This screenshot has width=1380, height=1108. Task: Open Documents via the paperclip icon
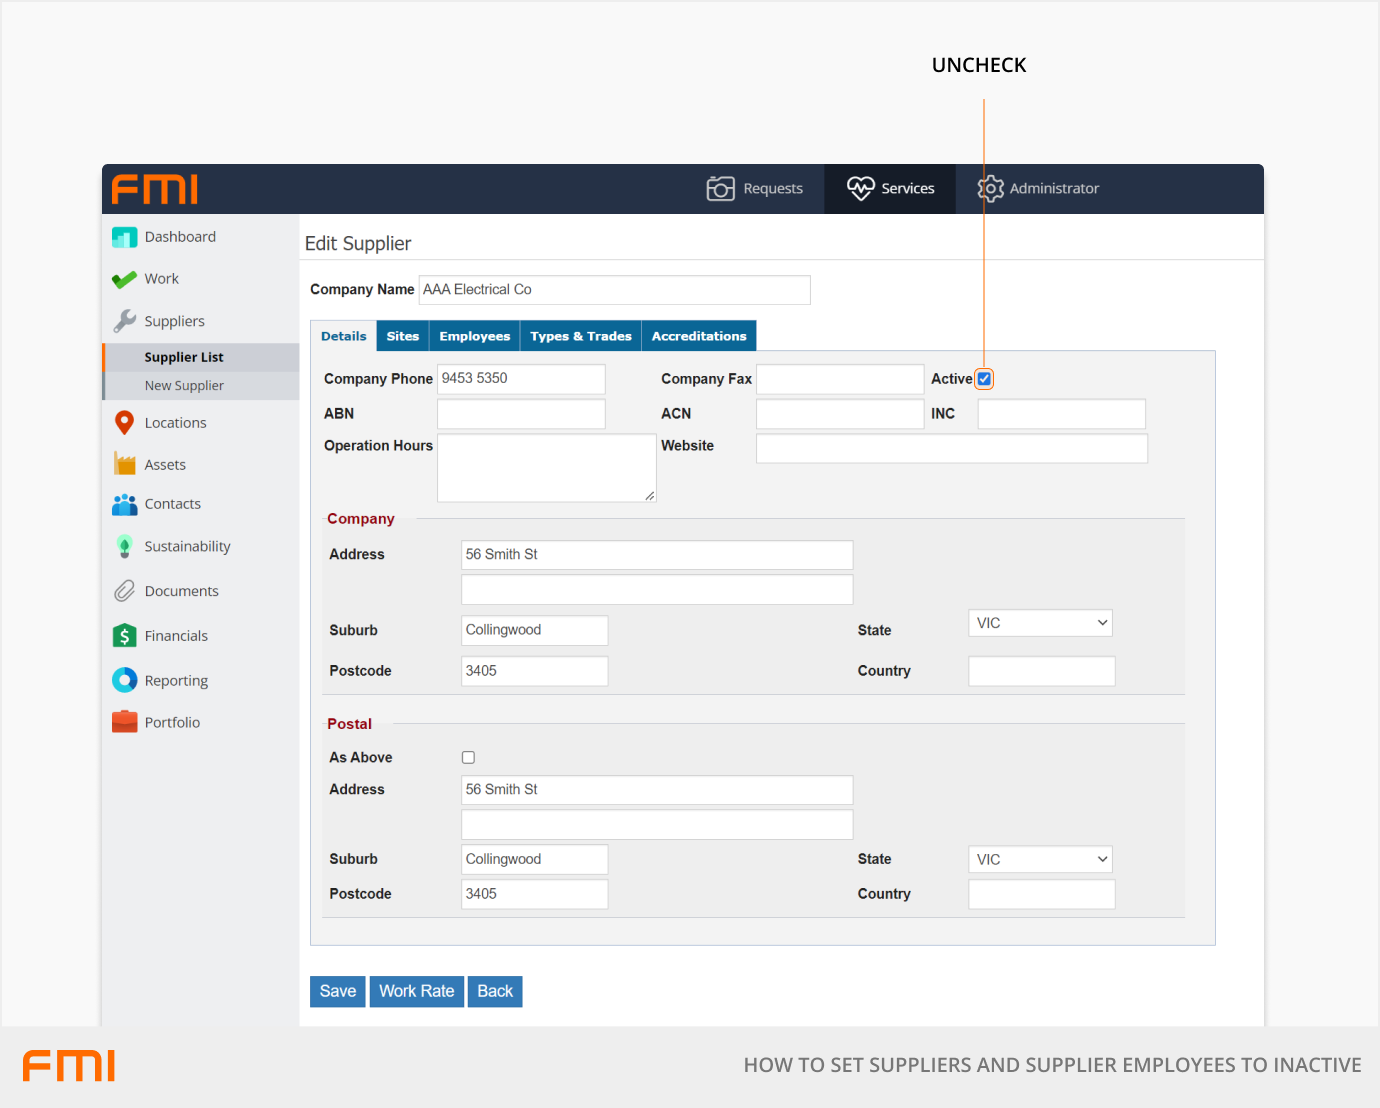124,591
